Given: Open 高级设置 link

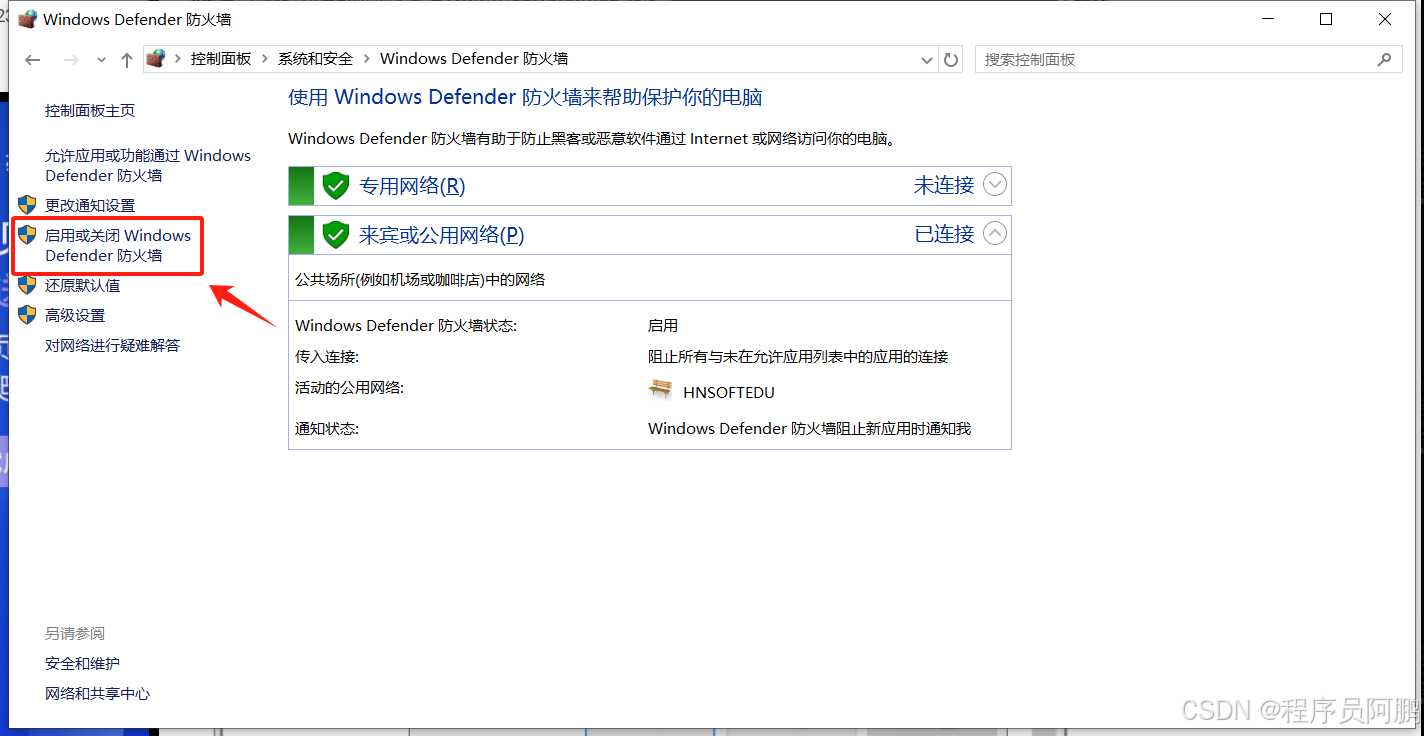Looking at the screenshot, I should click(x=75, y=316).
